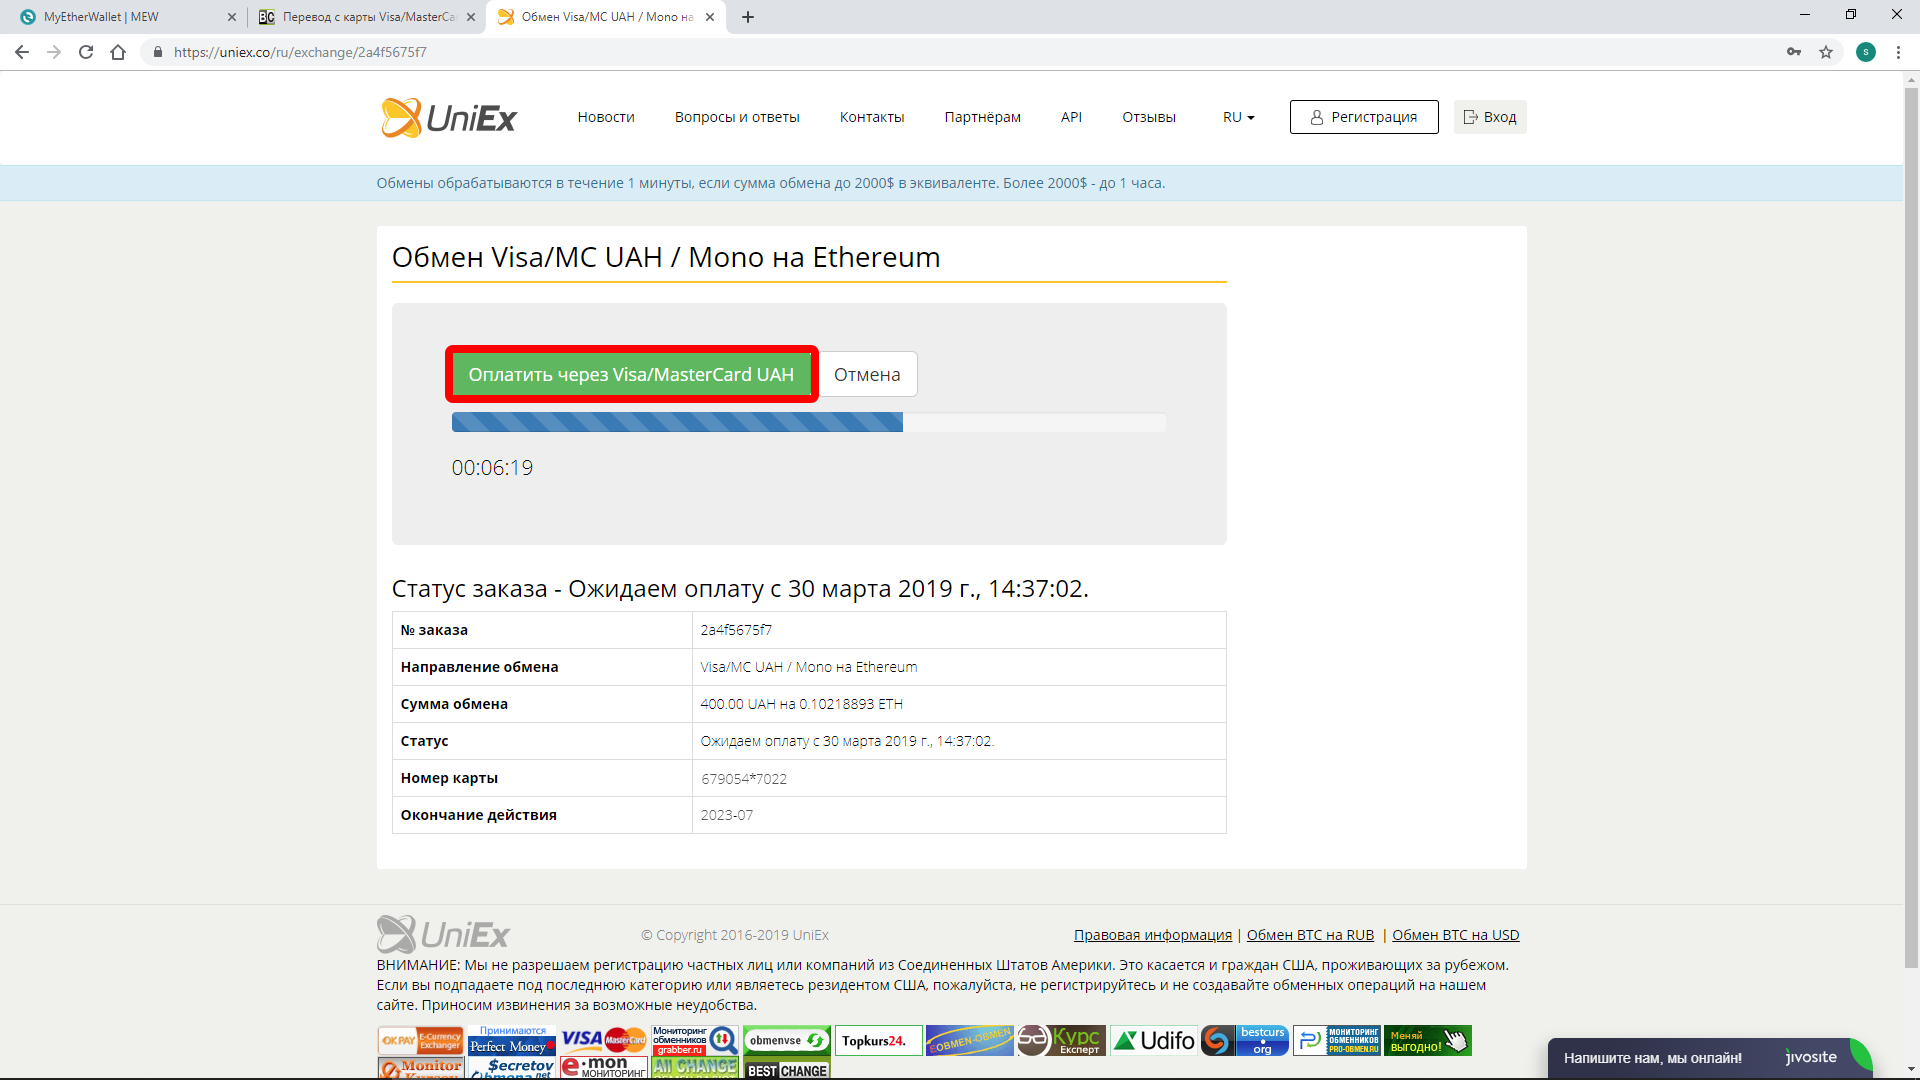The width and height of the screenshot is (1920, 1080).
Task: Open Правовая информация link
Action: pos(1153,935)
